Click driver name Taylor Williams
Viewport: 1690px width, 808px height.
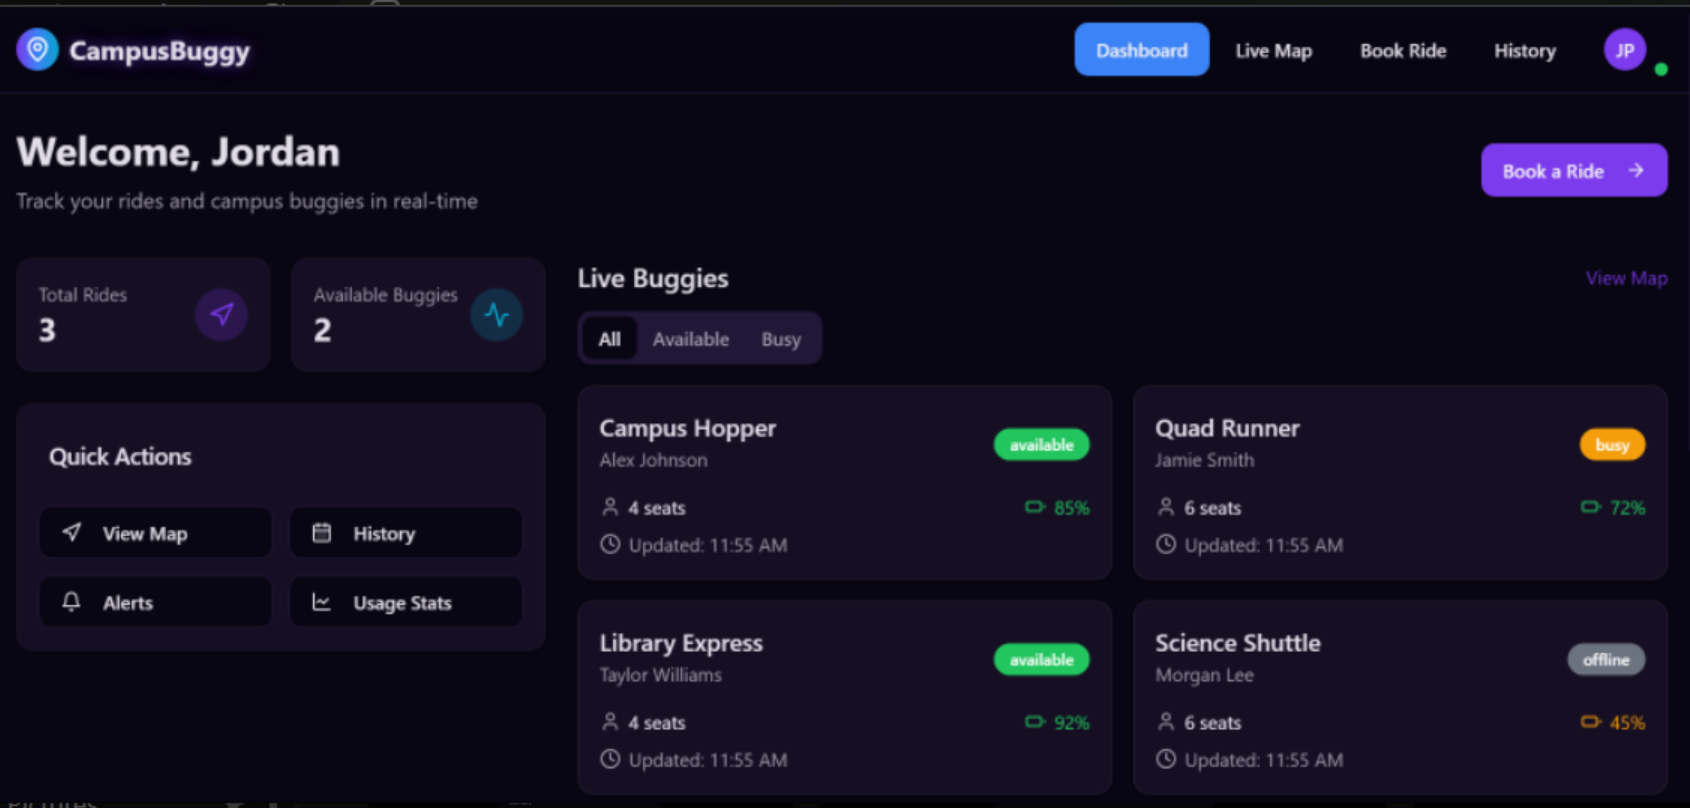point(660,675)
